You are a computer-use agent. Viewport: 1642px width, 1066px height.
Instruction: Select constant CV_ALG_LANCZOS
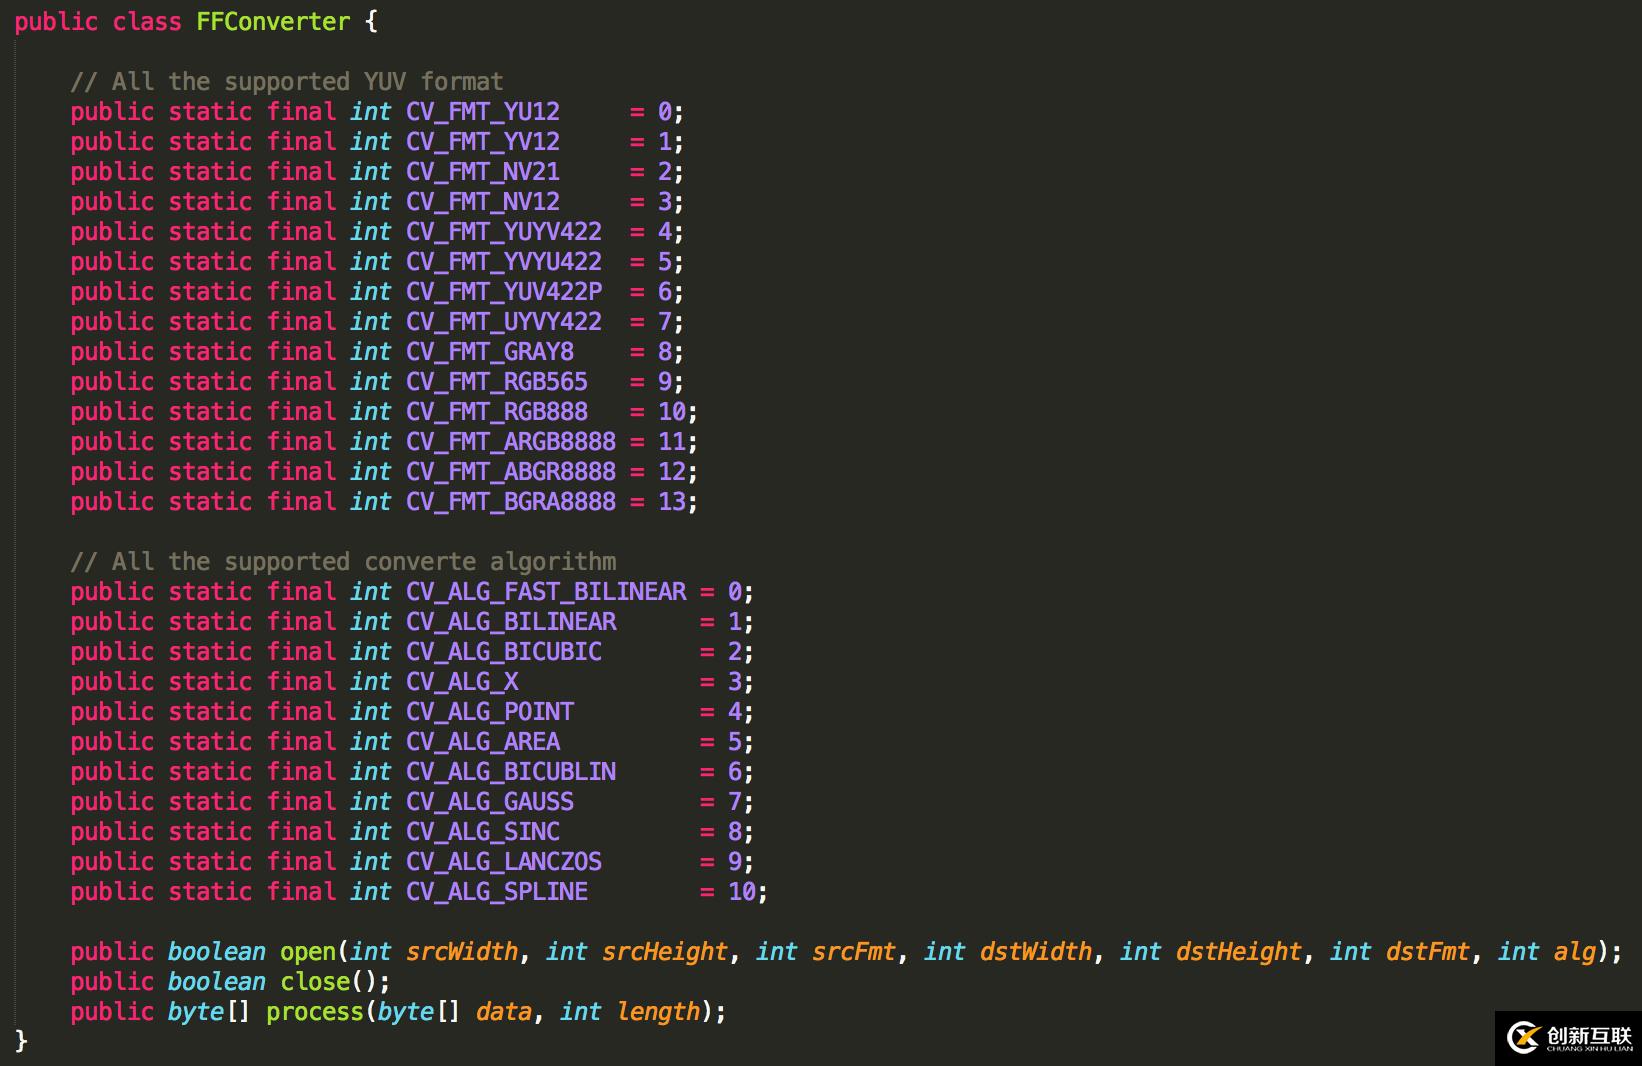point(504,861)
